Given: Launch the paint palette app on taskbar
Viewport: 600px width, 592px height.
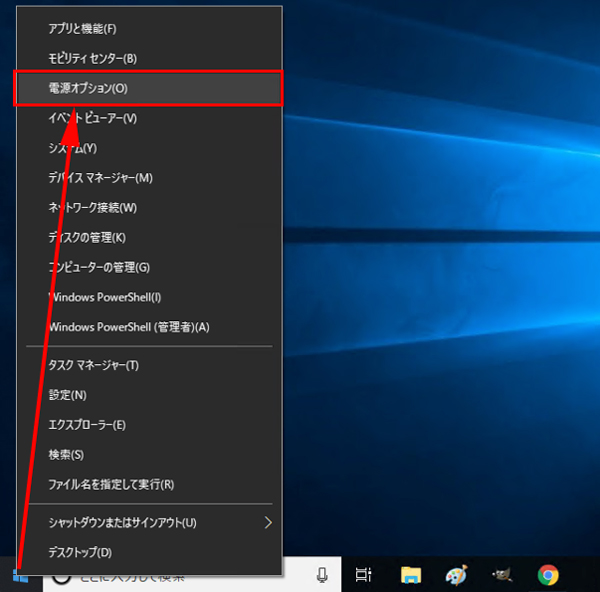Looking at the screenshot, I should 457,575.
